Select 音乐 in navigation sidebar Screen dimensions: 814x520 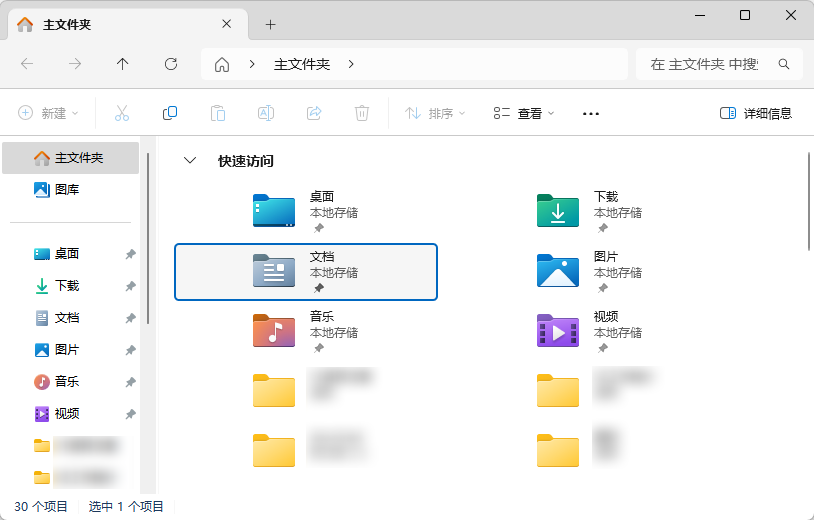[x=71, y=382]
